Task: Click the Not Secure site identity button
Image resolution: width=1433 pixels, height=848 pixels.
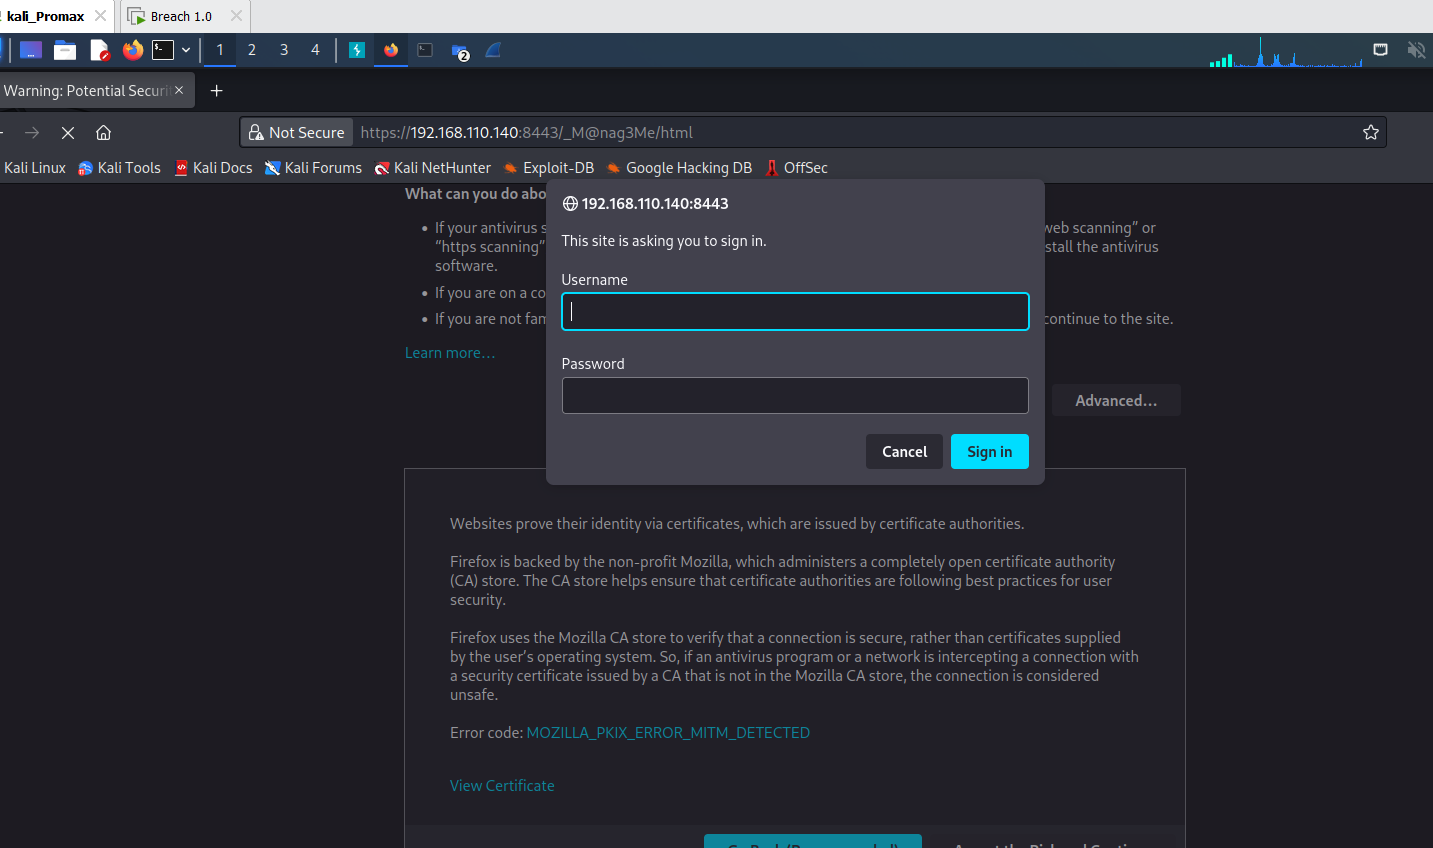Action: tap(297, 132)
